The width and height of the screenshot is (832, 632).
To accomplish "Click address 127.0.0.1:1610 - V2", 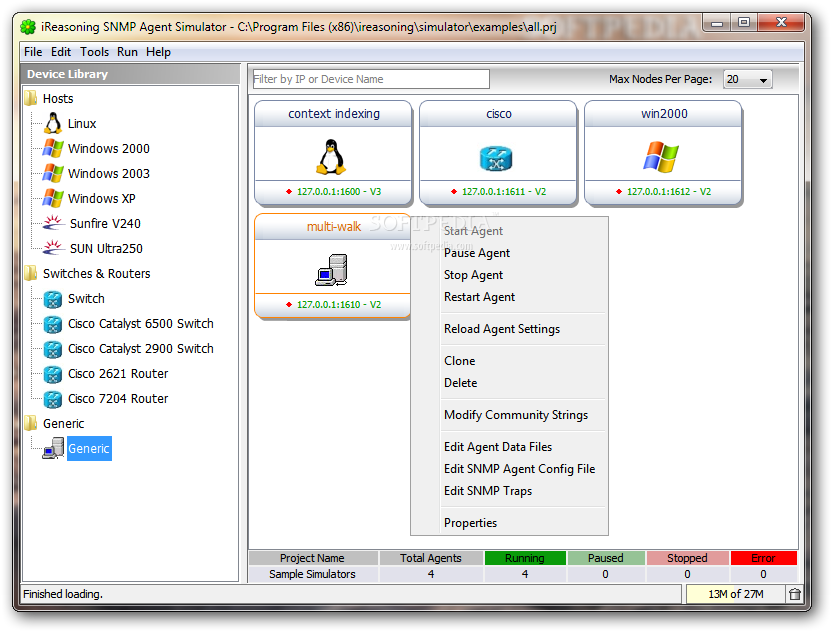I will tap(339, 305).
